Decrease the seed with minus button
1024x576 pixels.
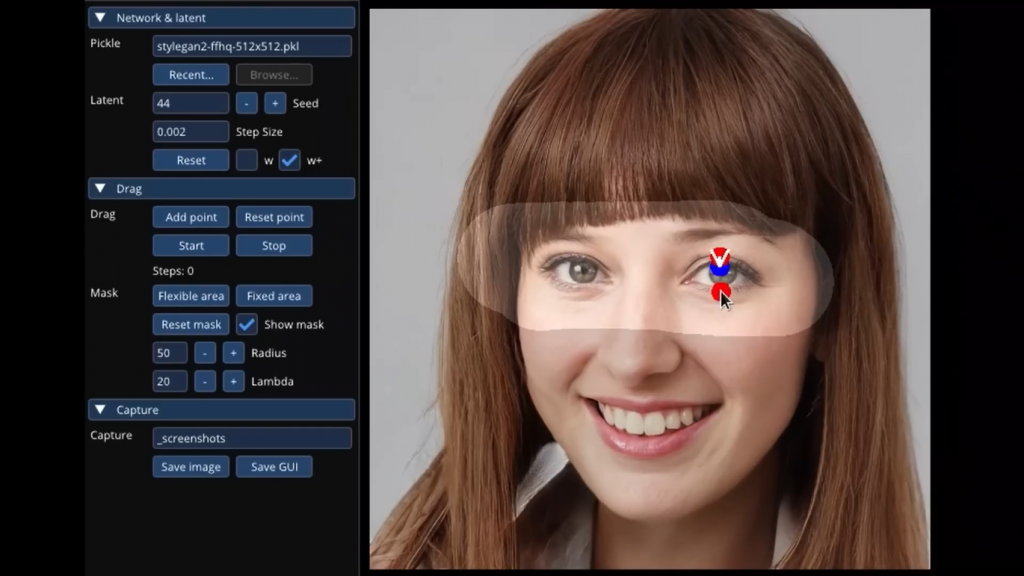(x=246, y=103)
